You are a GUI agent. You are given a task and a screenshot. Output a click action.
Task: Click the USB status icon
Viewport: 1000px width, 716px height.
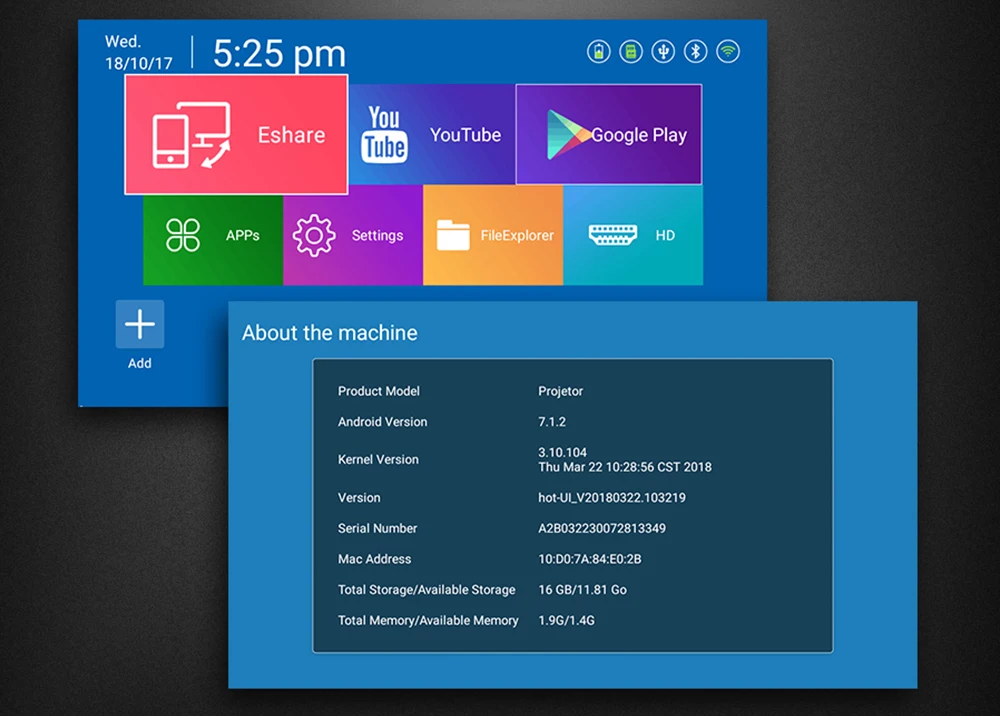[663, 52]
